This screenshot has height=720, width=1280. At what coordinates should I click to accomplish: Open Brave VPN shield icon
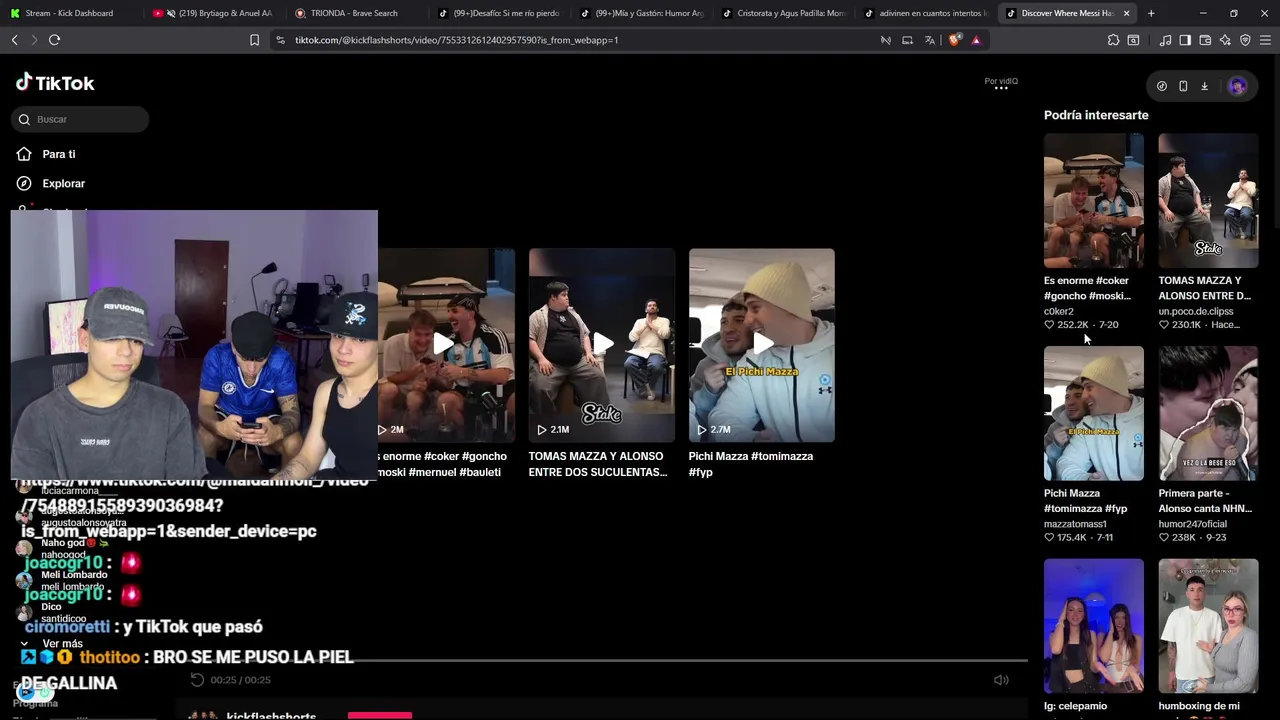(1245, 40)
